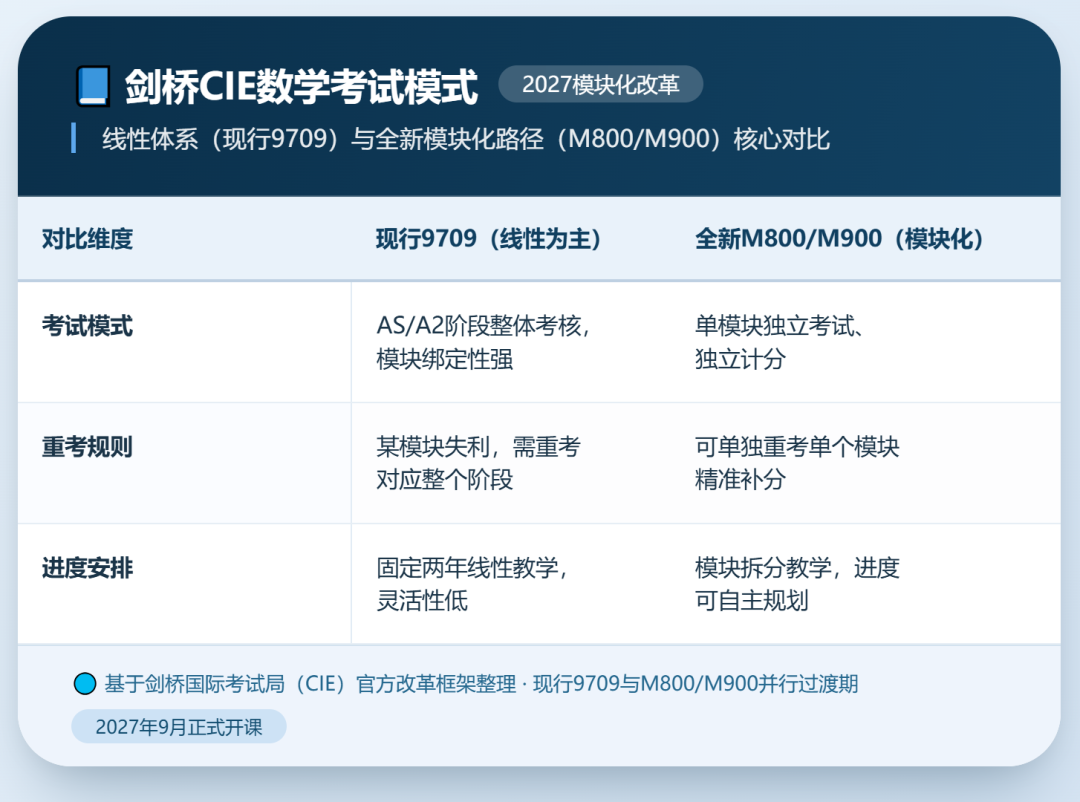Viewport: 1080px width, 802px height.
Task: Click the 2027年9月正式开课 button
Action: (178, 726)
